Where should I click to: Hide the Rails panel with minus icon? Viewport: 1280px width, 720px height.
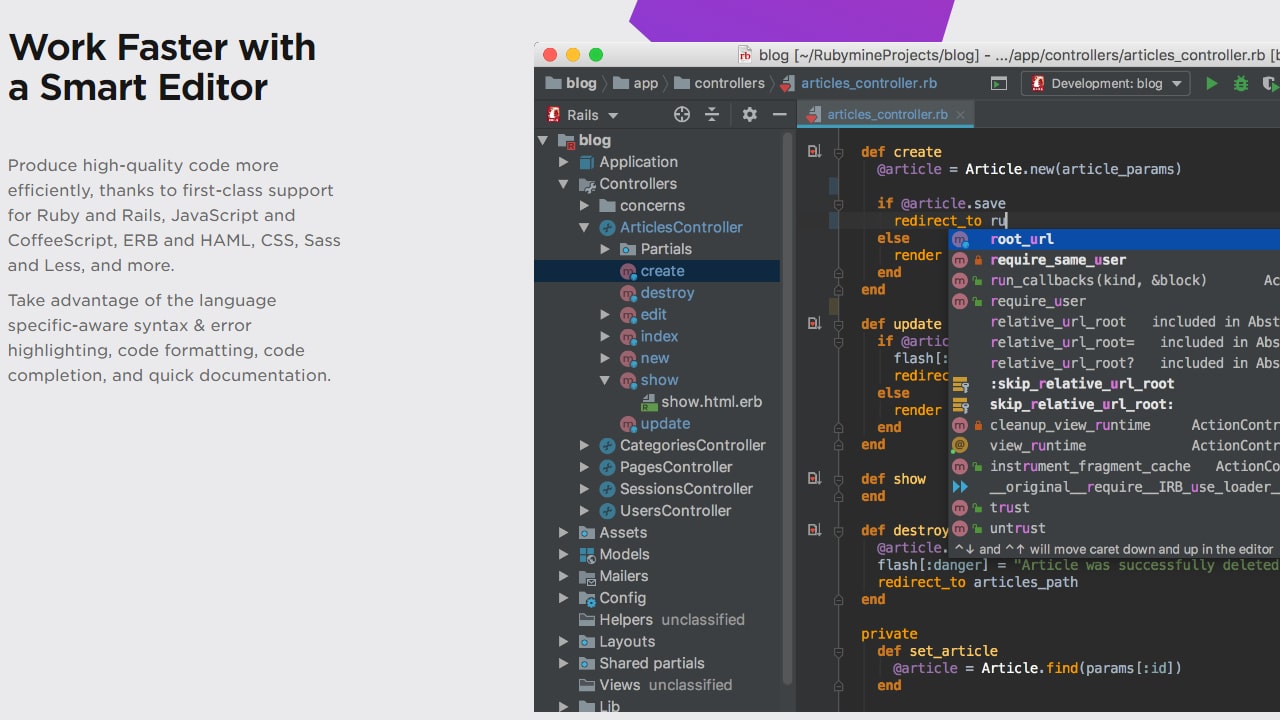click(x=779, y=115)
